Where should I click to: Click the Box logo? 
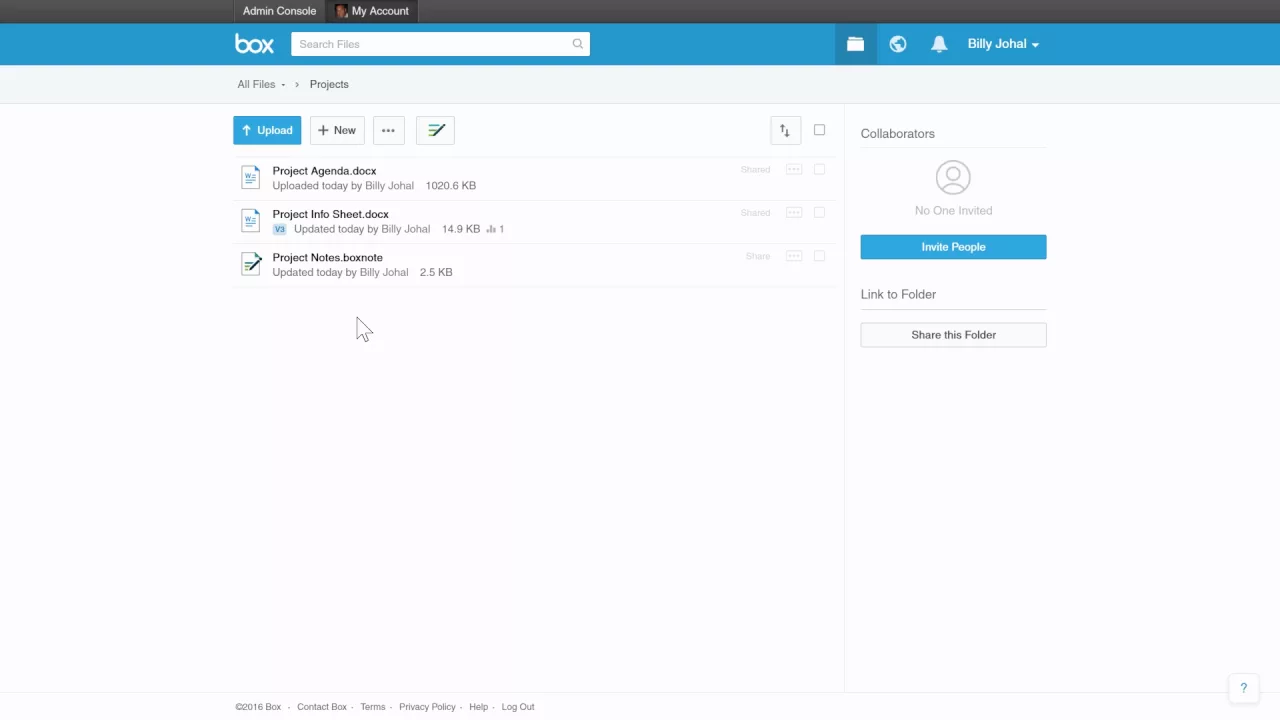click(x=254, y=44)
